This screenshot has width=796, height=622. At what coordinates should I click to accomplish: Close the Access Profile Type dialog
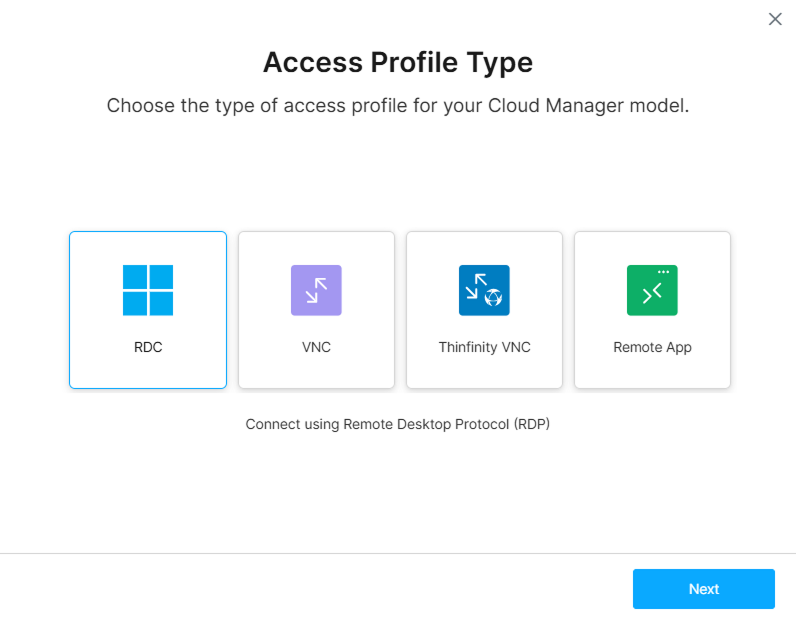pos(775,19)
